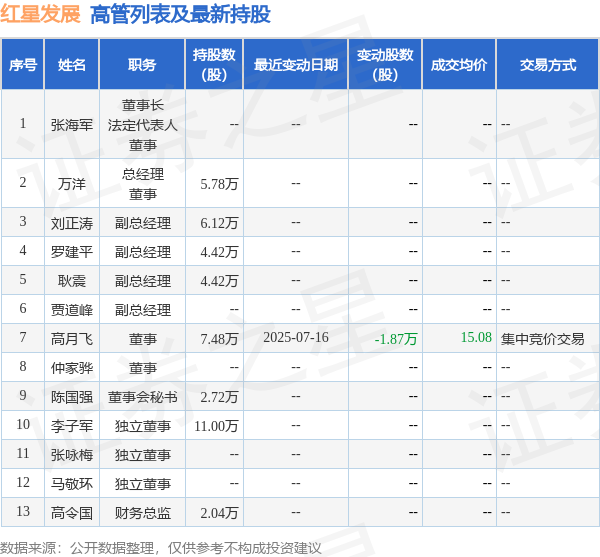Click the 2.04万 shareholding value
Viewport: 600px width, 557px height.
pyautogui.click(x=219, y=513)
